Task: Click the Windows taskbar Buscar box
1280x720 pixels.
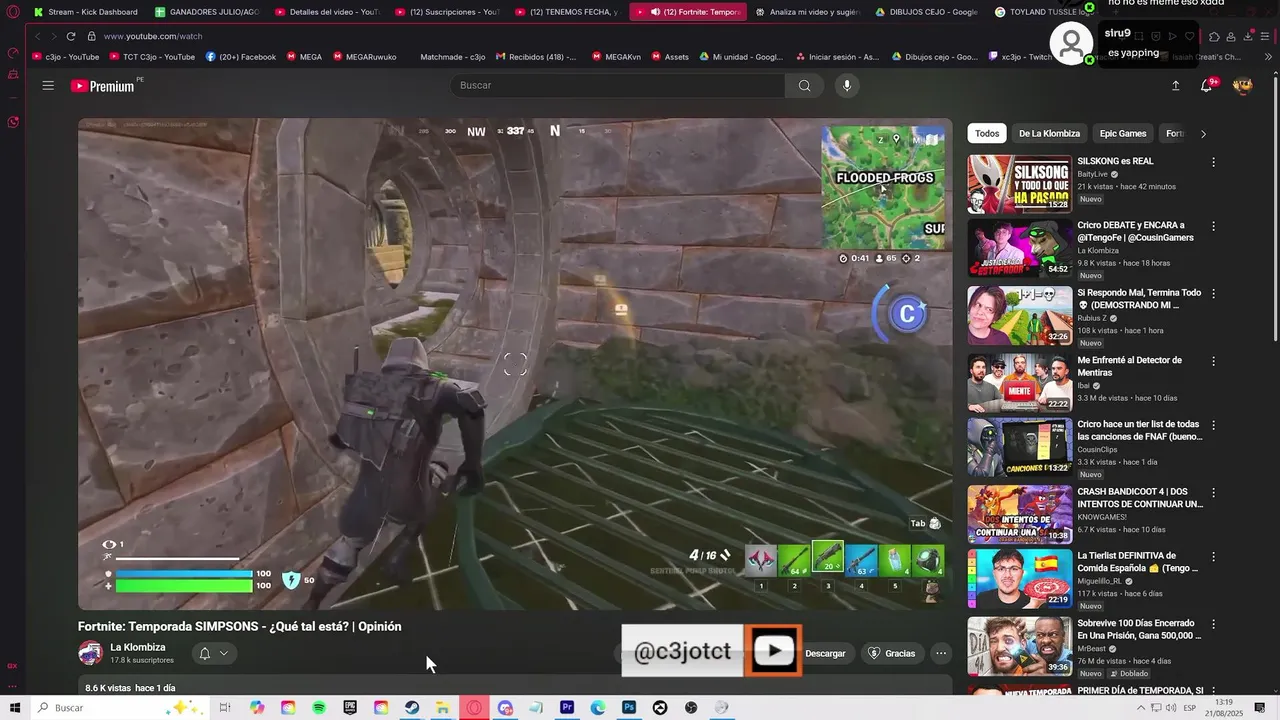Action: point(120,708)
